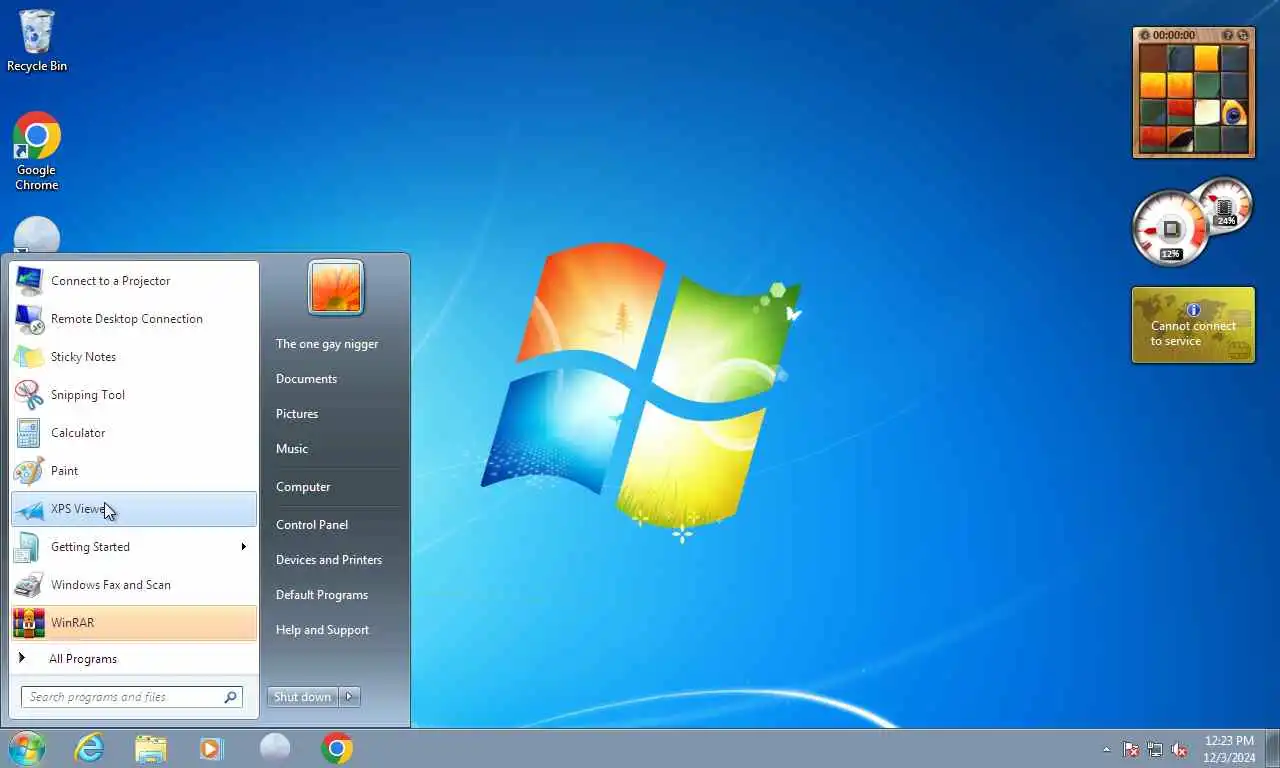The image size is (1280, 768).
Task: Open the arrow menu beside Shut down
Action: tap(350, 697)
